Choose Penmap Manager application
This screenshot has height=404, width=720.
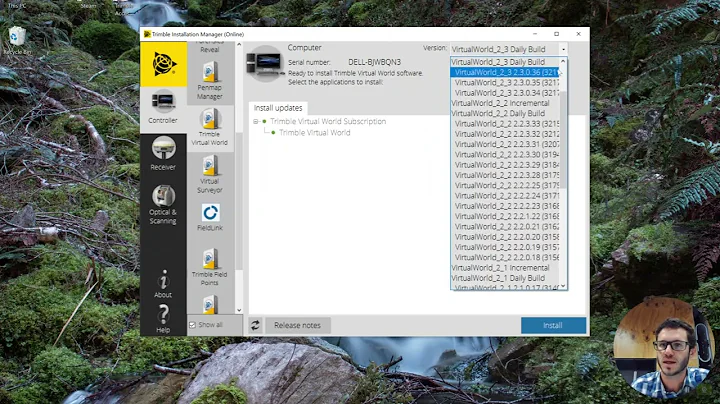[x=210, y=81]
